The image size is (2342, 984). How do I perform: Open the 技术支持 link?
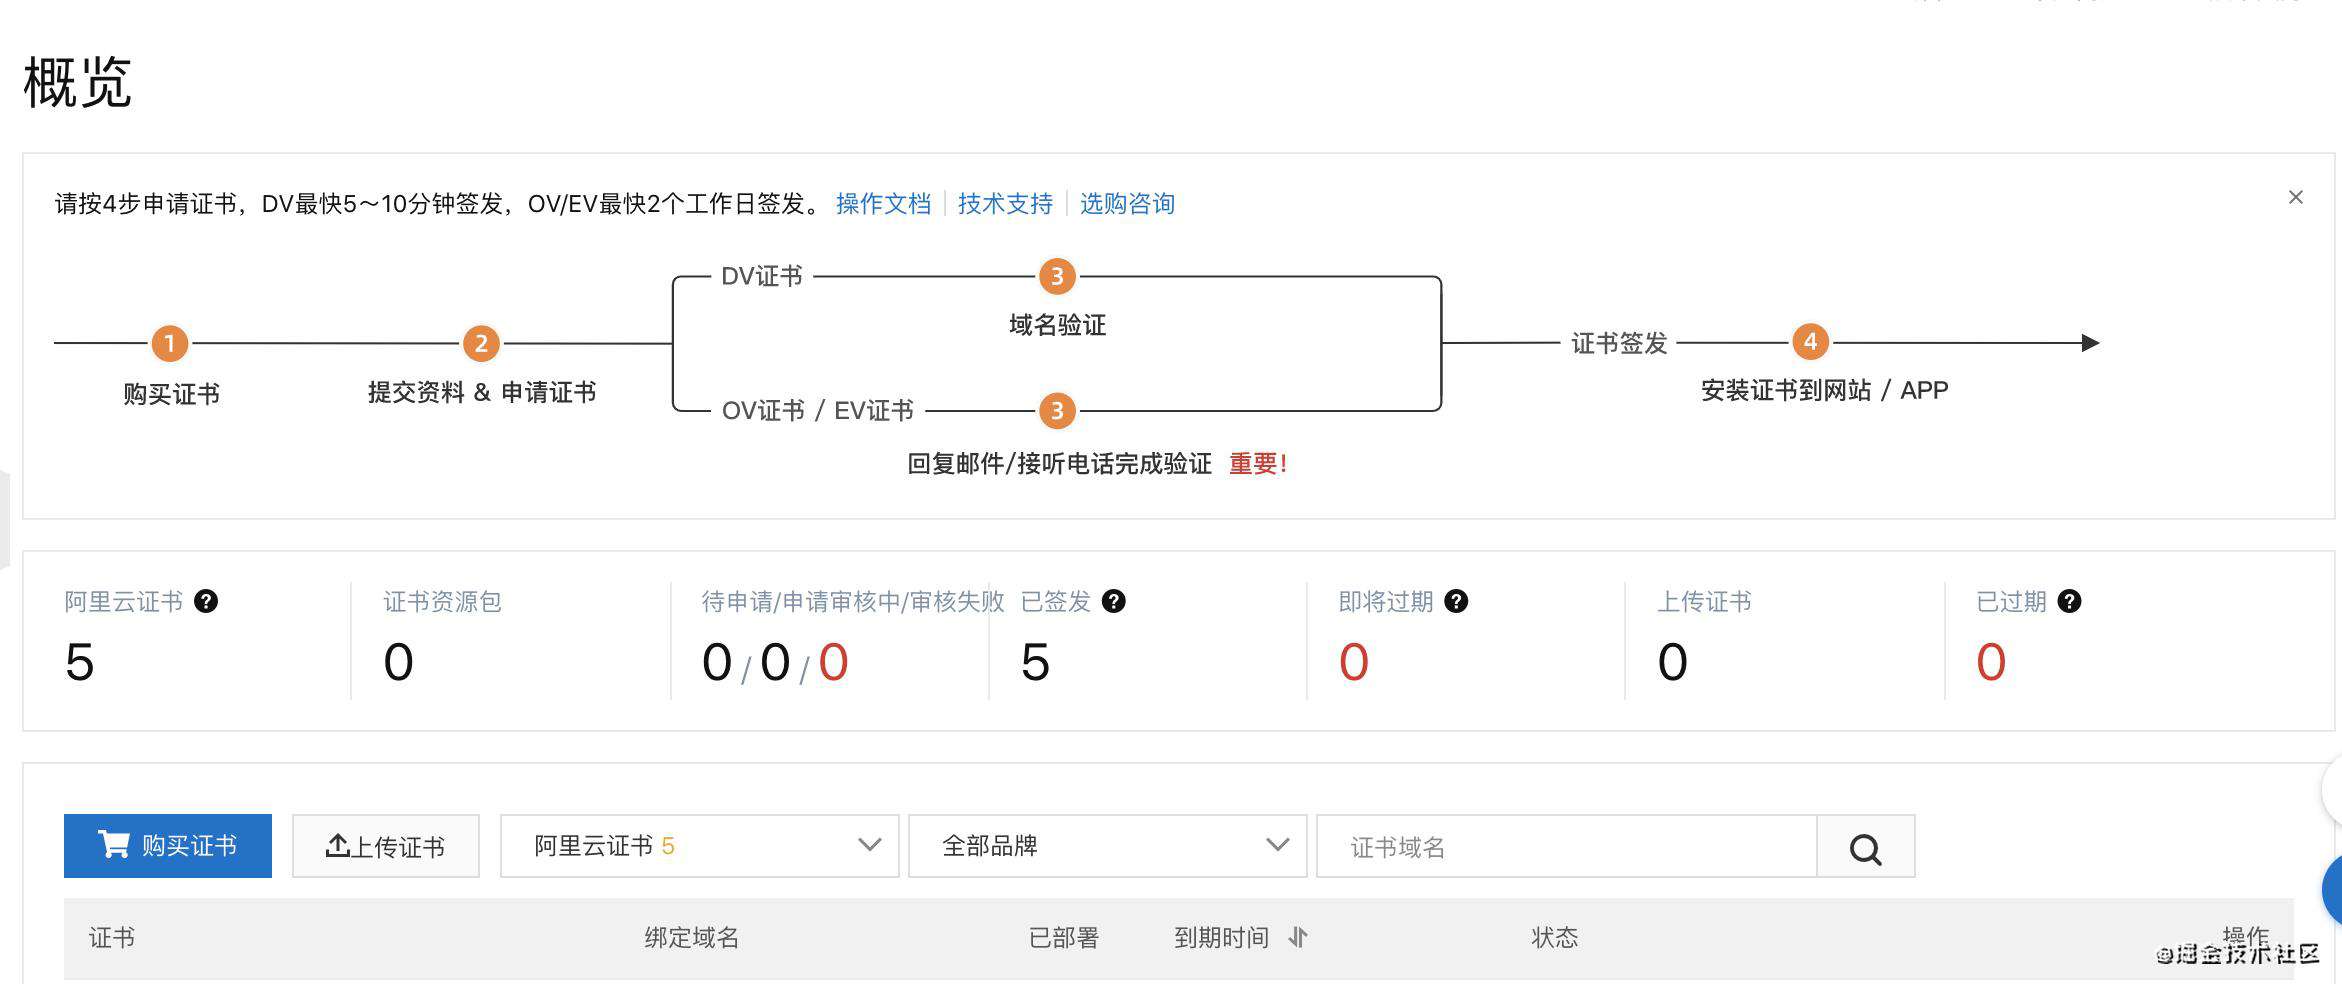(x=1005, y=204)
